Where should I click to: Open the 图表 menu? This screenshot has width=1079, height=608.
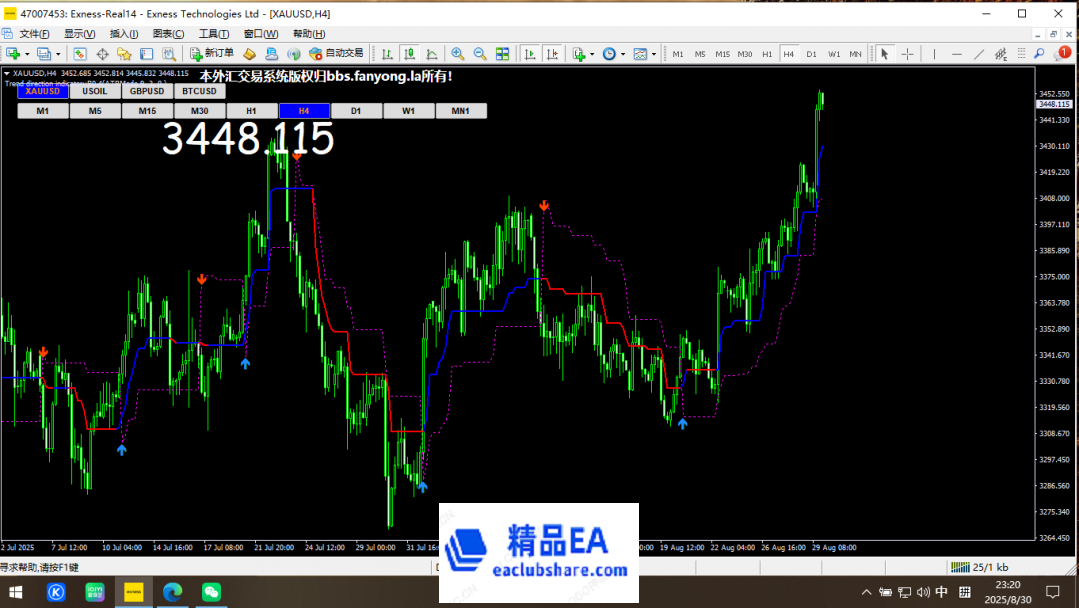tap(167, 33)
